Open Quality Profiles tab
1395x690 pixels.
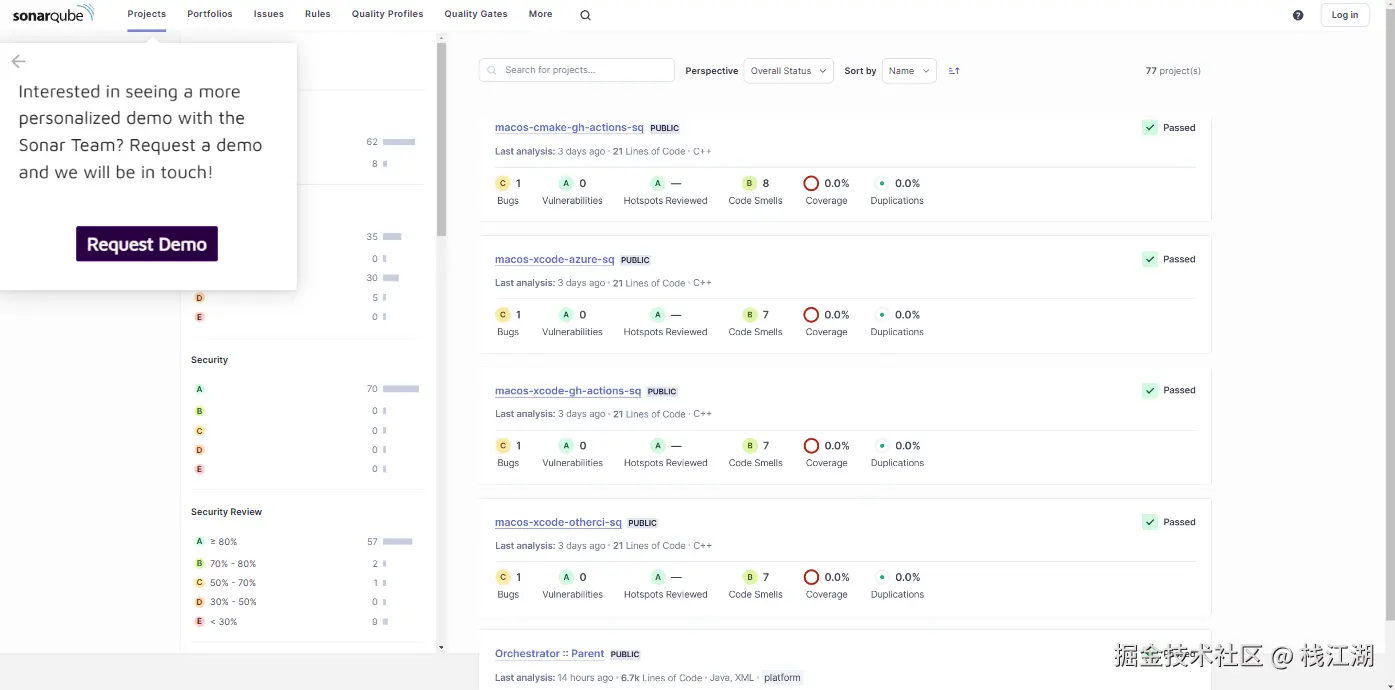tap(387, 14)
